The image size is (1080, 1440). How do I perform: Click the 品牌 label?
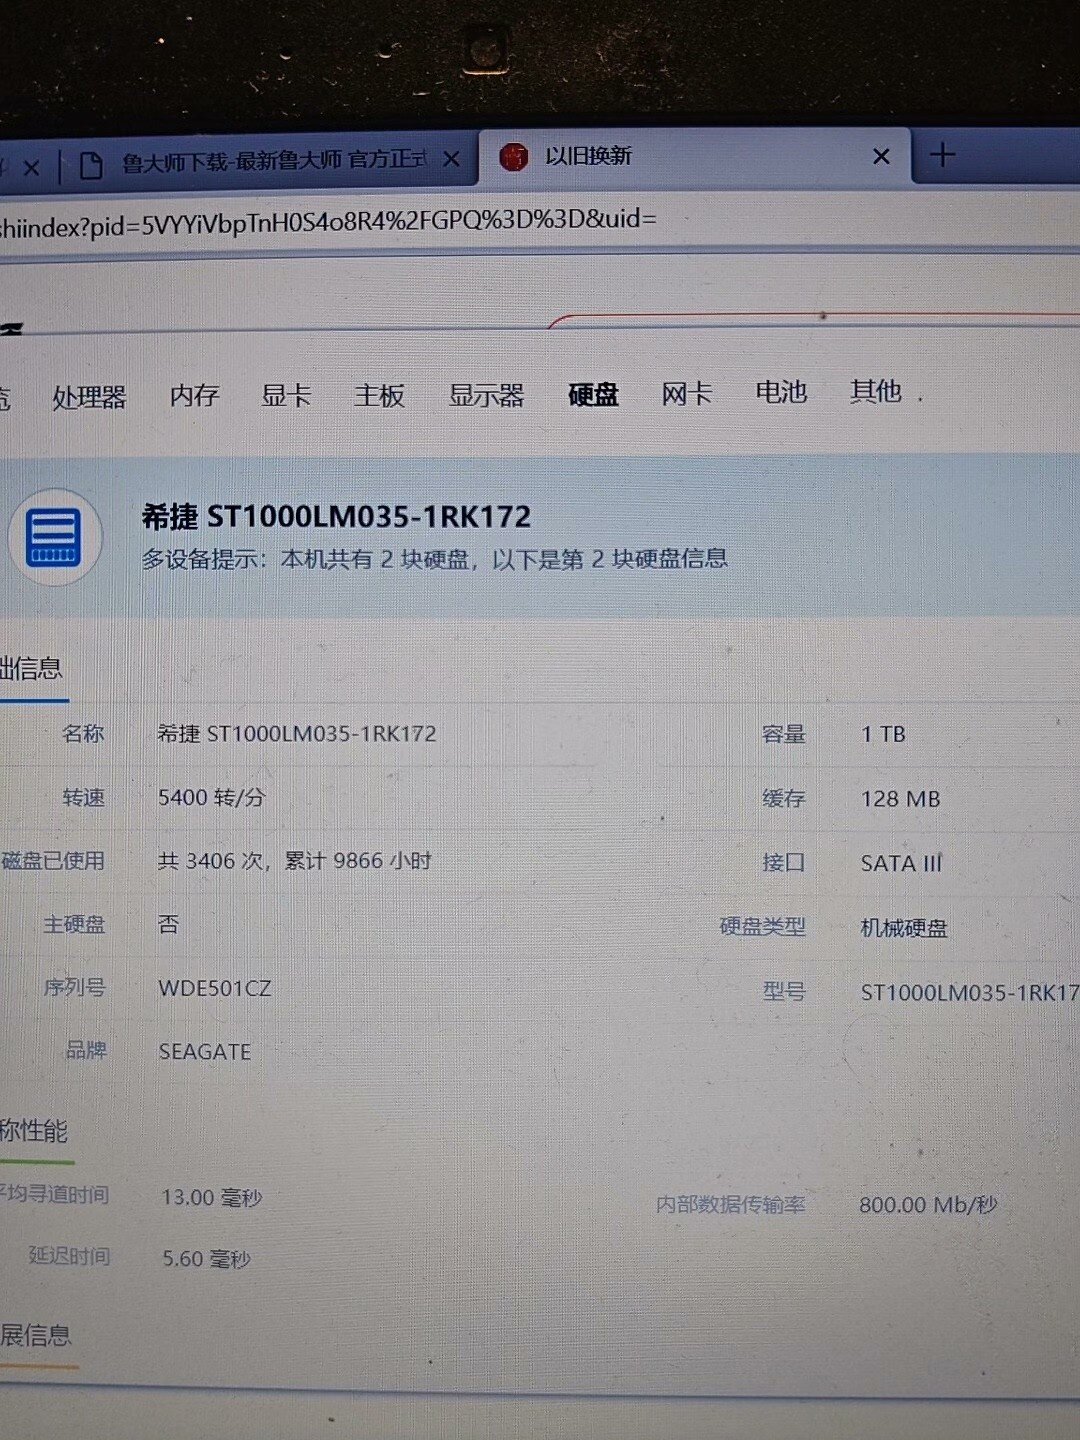(x=86, y=1050)
